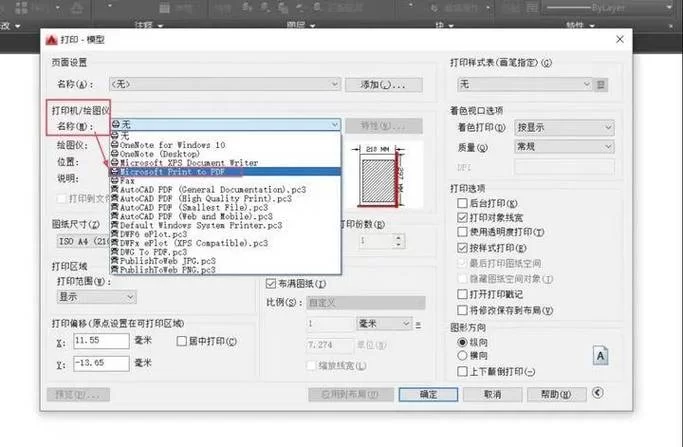Check 居中打印 checkbox
Screen dimensions: 683x447
coord(182,341)
